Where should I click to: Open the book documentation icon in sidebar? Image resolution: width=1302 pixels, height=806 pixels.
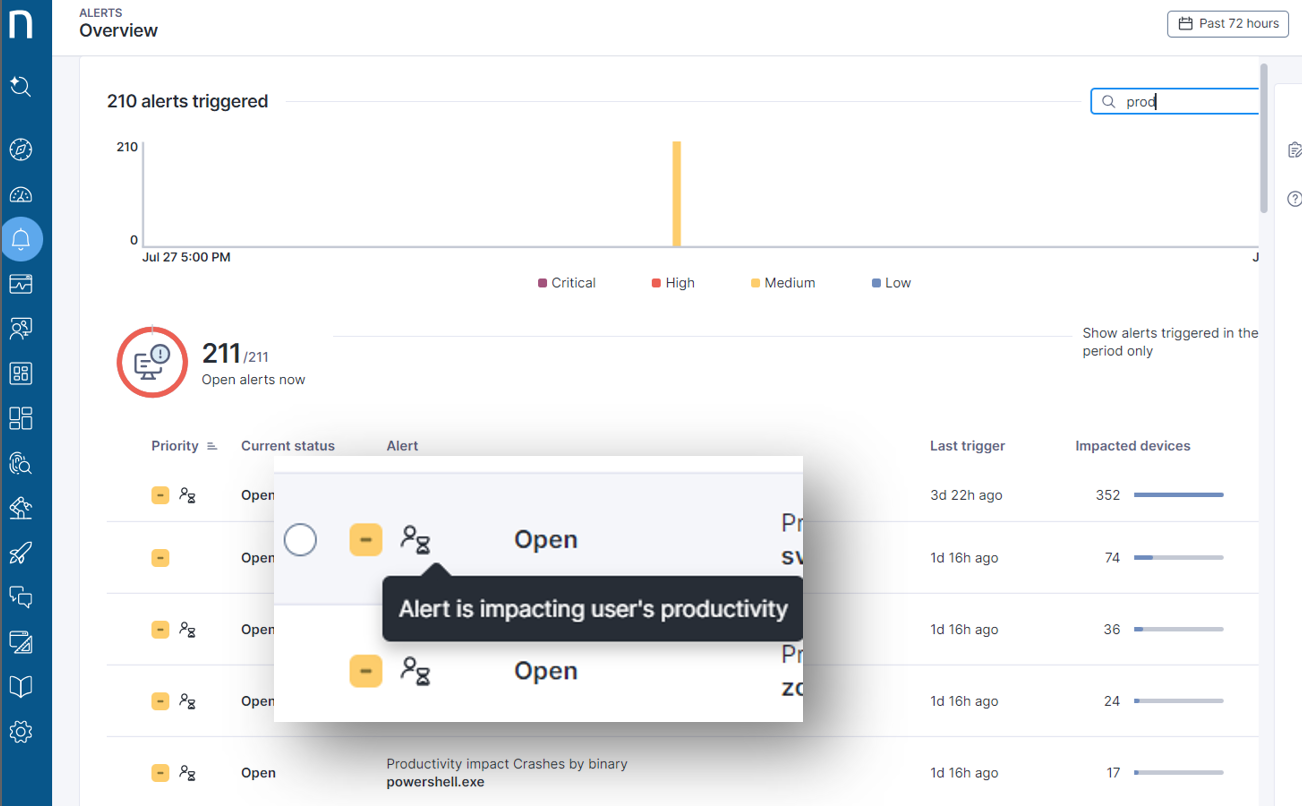tap(21, 687)
